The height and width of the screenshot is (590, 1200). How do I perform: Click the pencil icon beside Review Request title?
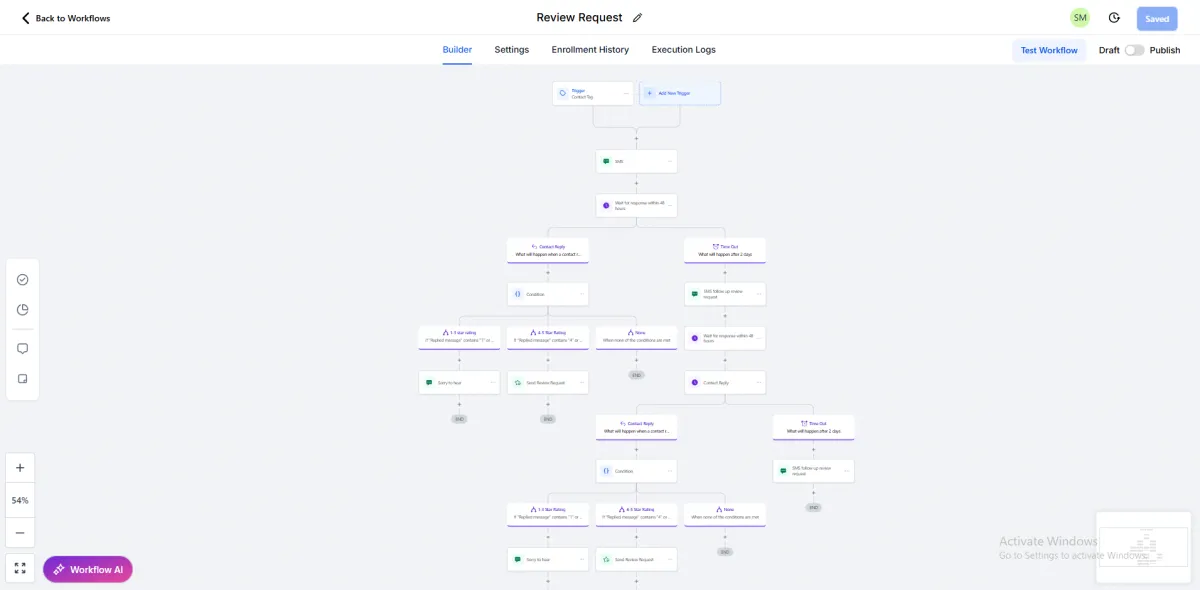pyautogui.click(x=638, y=18)
